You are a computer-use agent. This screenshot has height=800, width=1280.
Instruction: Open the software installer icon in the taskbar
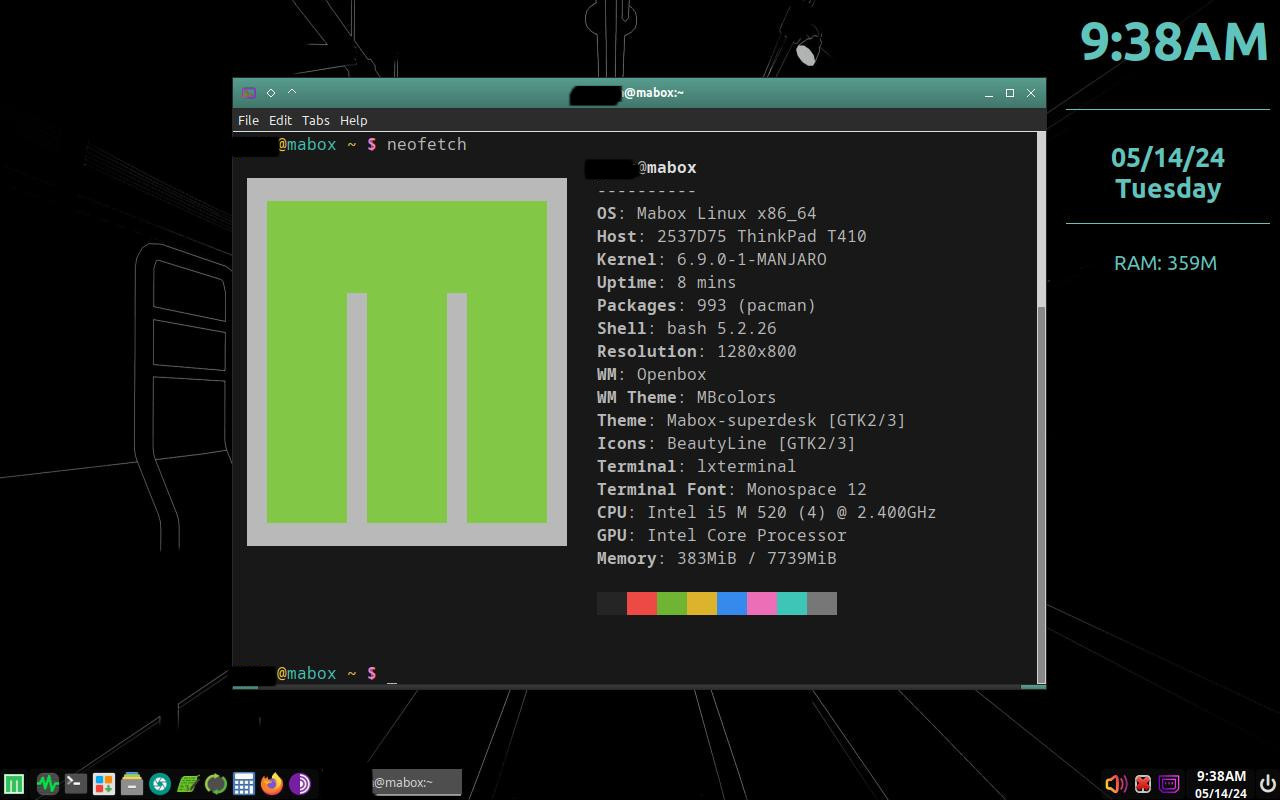tap(103, 783)
